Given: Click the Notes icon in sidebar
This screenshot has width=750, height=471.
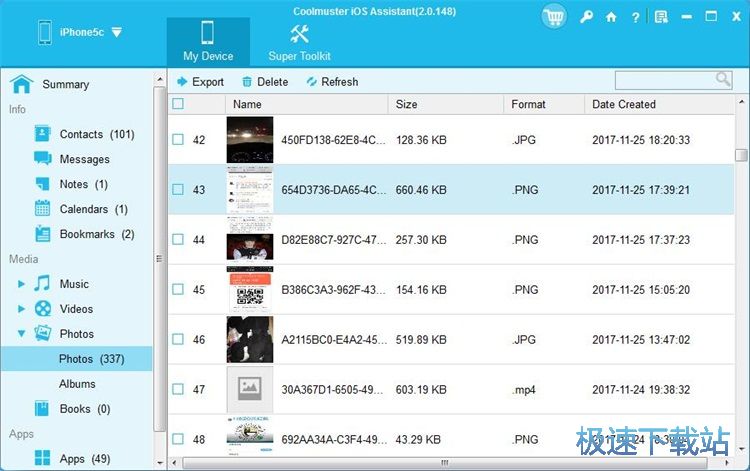Looking at the screenshot, I should (x=43, y=184).
